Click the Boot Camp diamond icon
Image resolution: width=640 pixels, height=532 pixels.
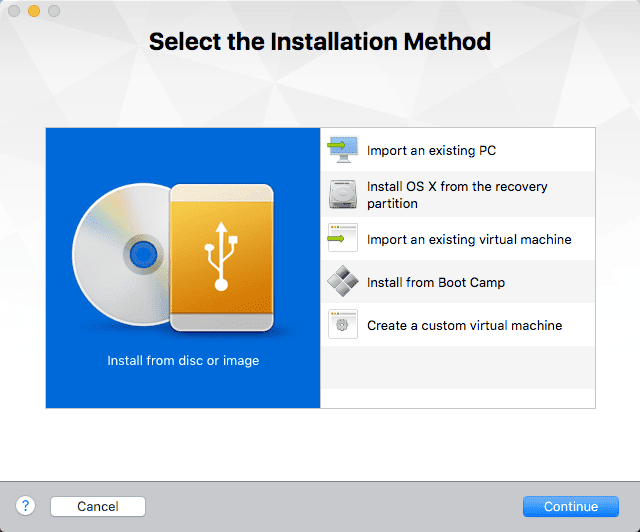point(343,281)
